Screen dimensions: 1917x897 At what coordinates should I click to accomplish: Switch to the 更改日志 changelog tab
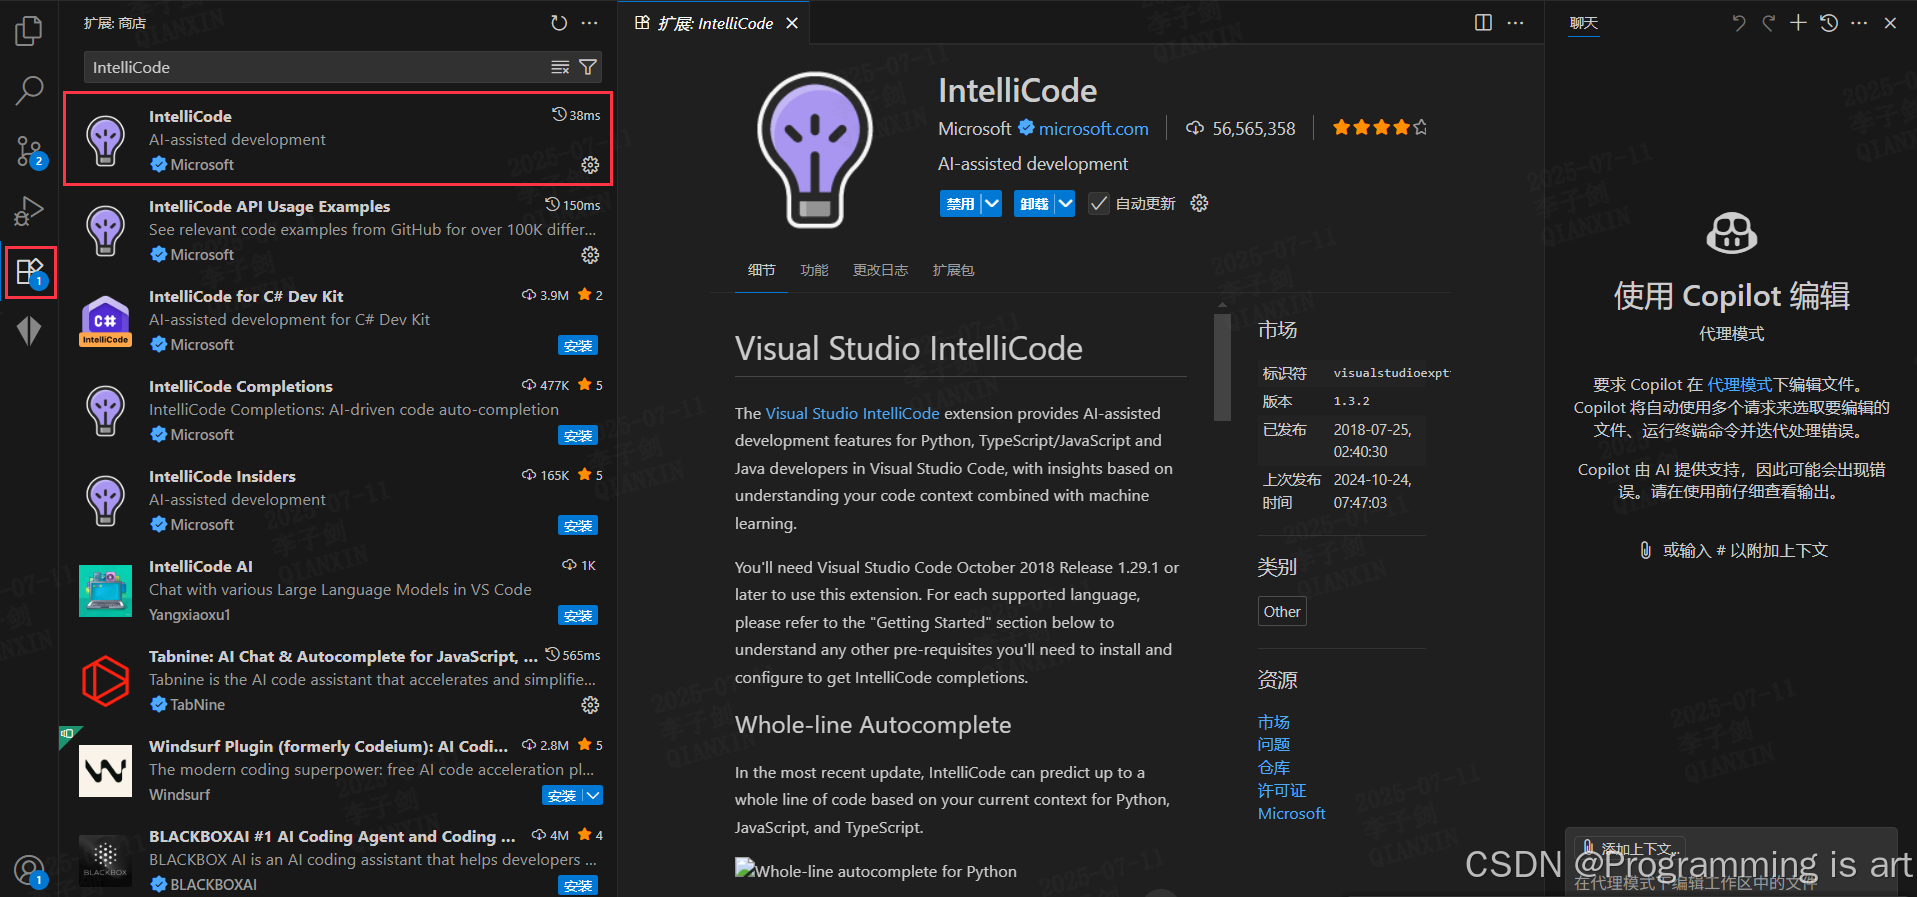pyautogui.click(x=880, y=270)
